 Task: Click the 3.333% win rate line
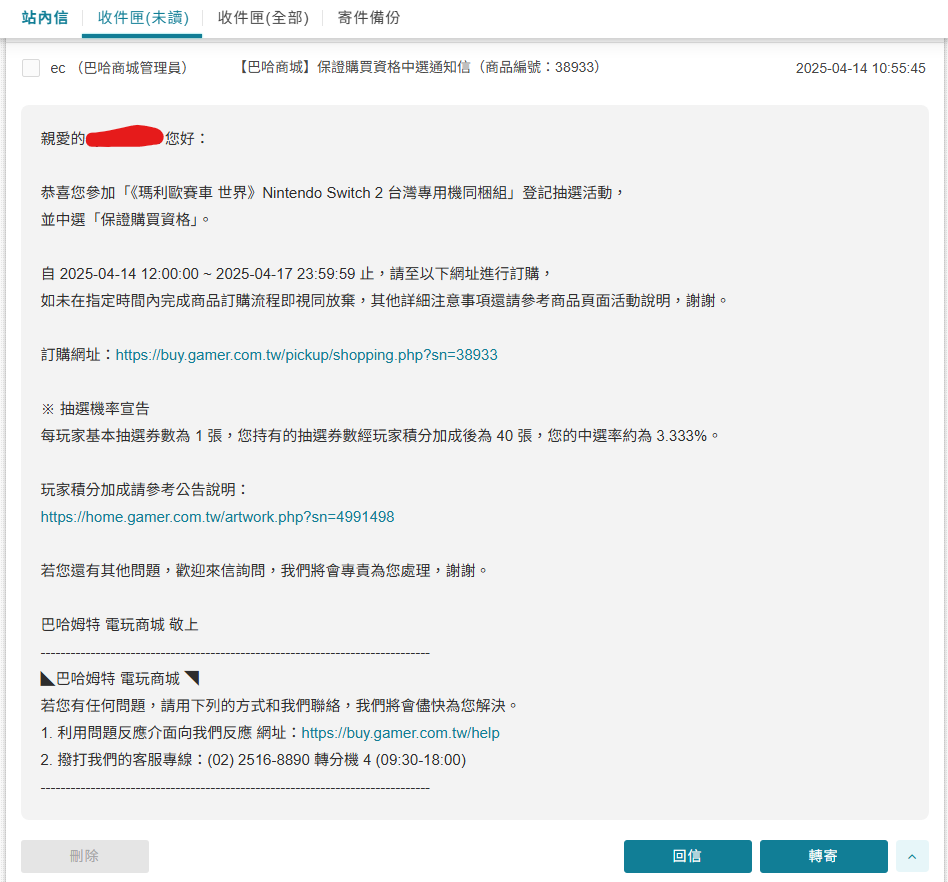[380, 436]
